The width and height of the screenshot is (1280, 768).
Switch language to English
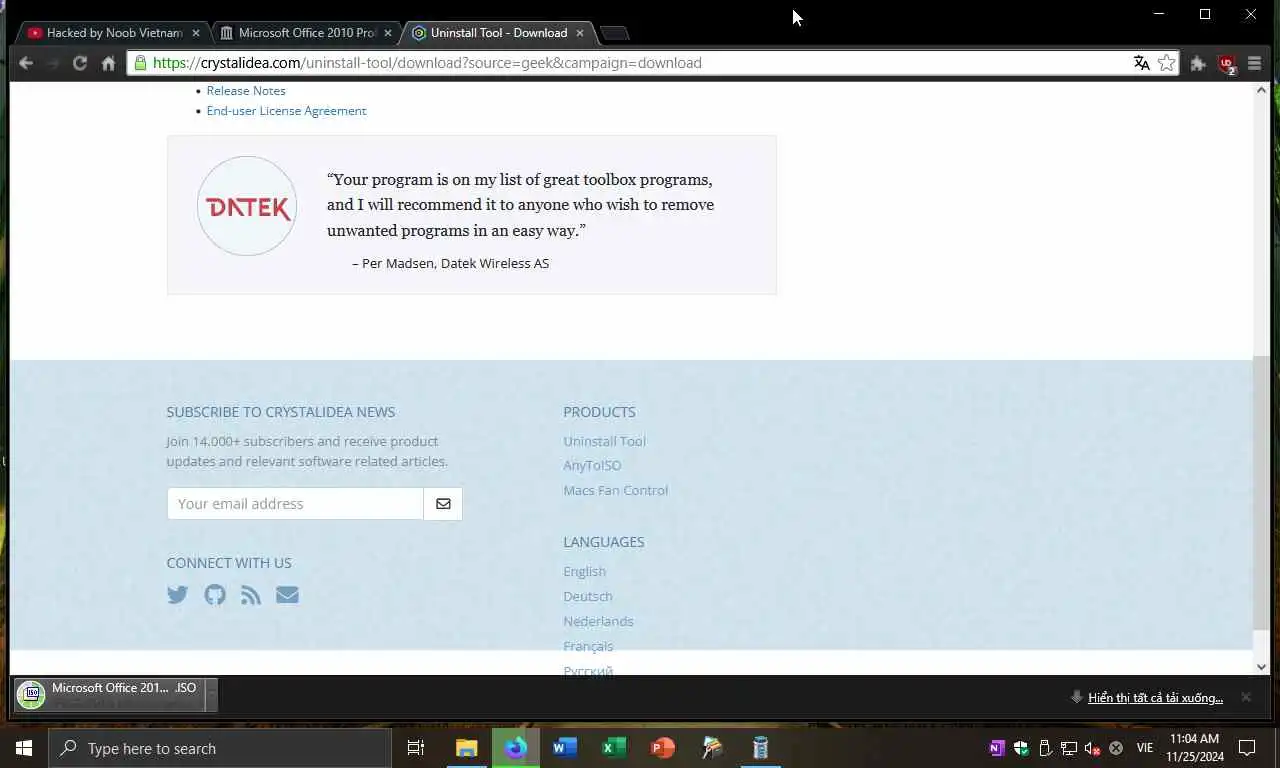pyautogui.click(x=584, y=571)
